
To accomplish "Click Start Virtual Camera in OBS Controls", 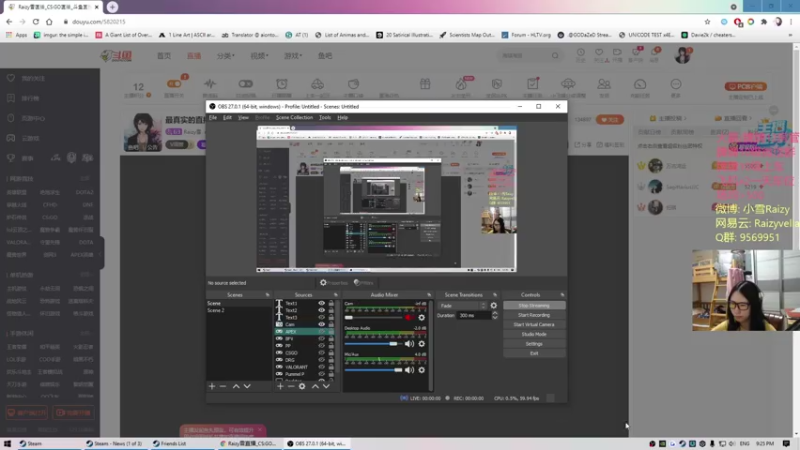I will [534, 324].
